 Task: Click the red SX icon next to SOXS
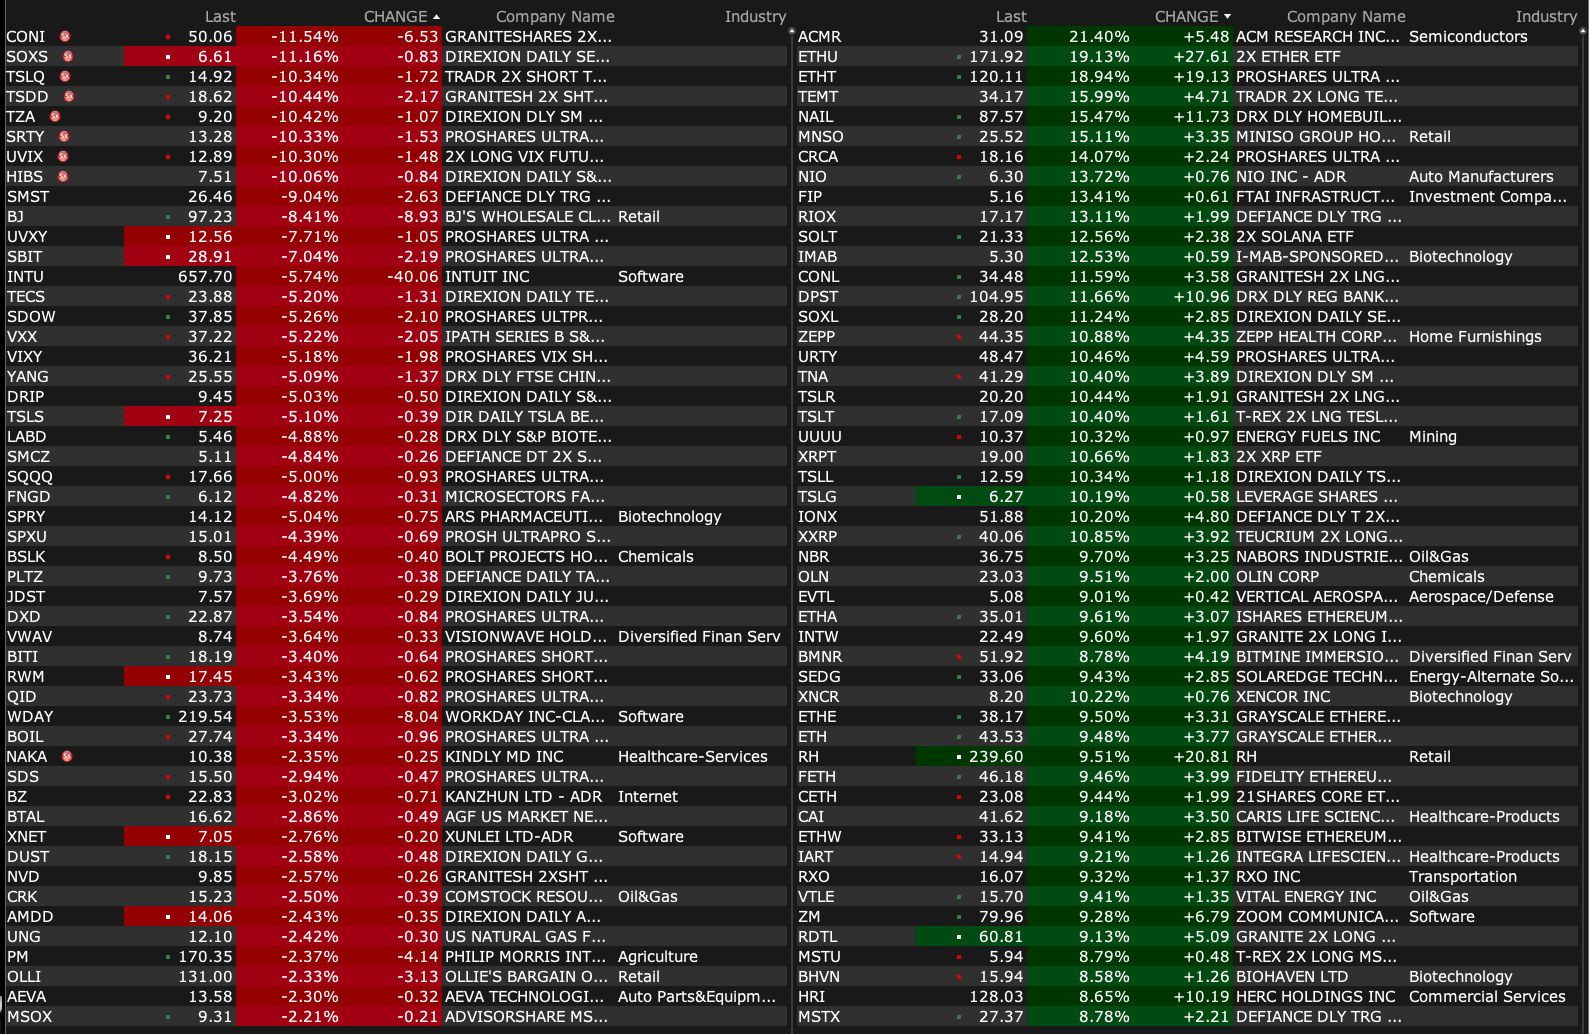pos(68,57)
